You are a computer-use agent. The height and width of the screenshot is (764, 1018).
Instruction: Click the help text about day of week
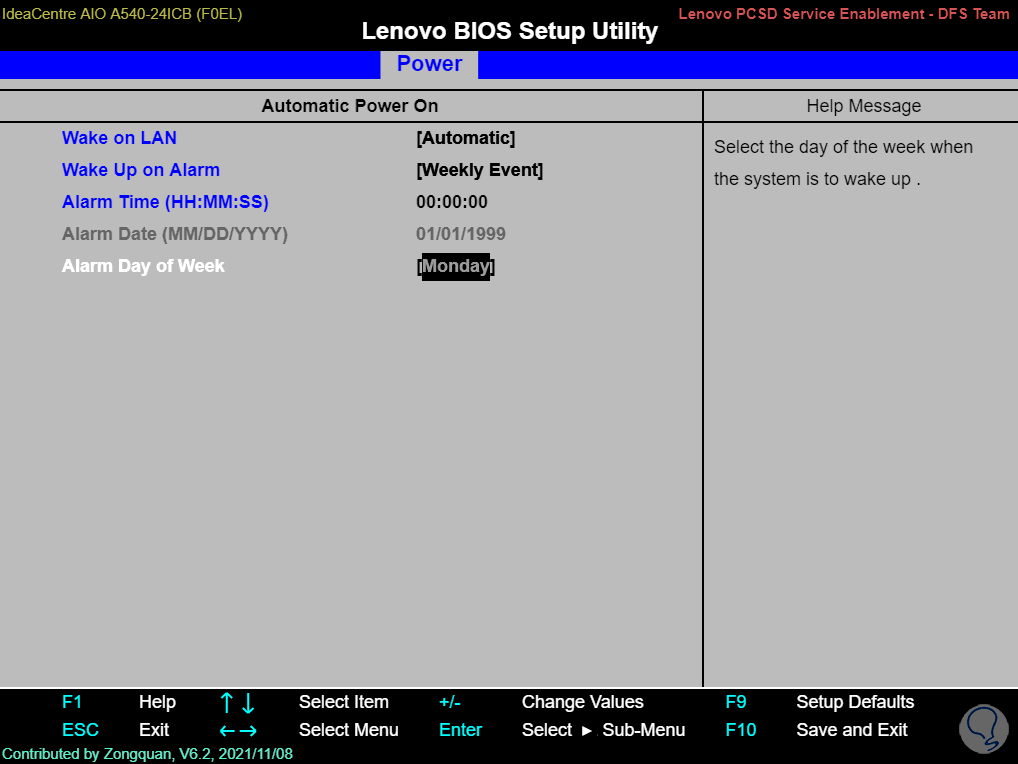click(x=843, y=163)
